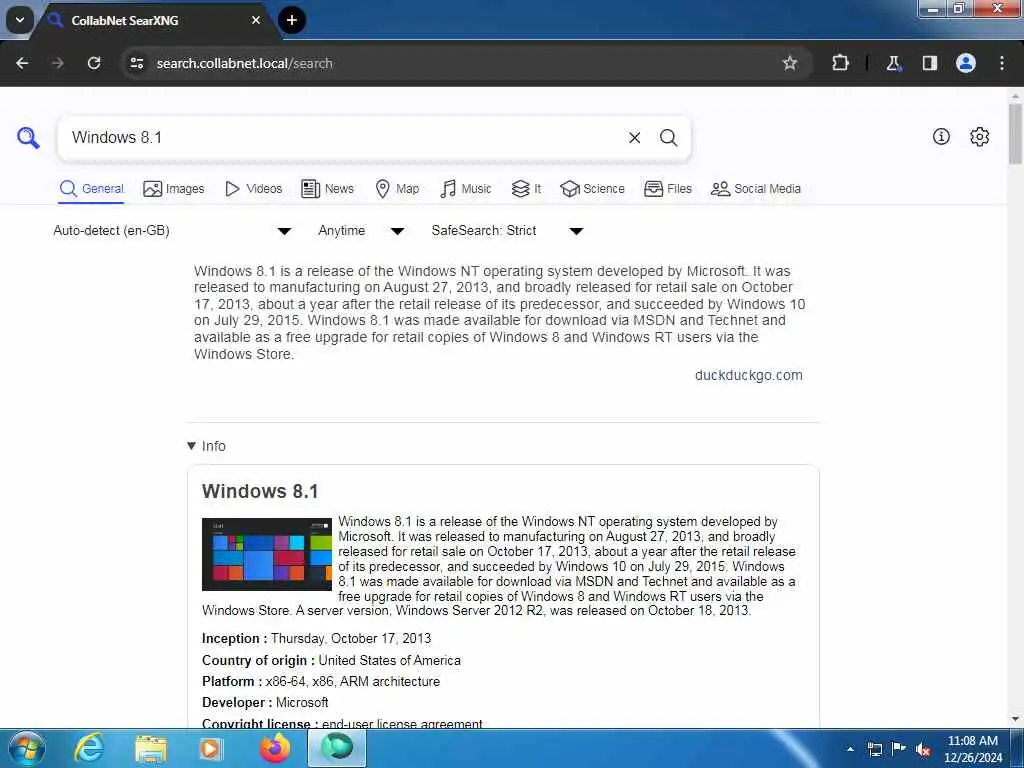Collapse the Info section
This screenshot has width=1024, height=768.
click(206, 446)
